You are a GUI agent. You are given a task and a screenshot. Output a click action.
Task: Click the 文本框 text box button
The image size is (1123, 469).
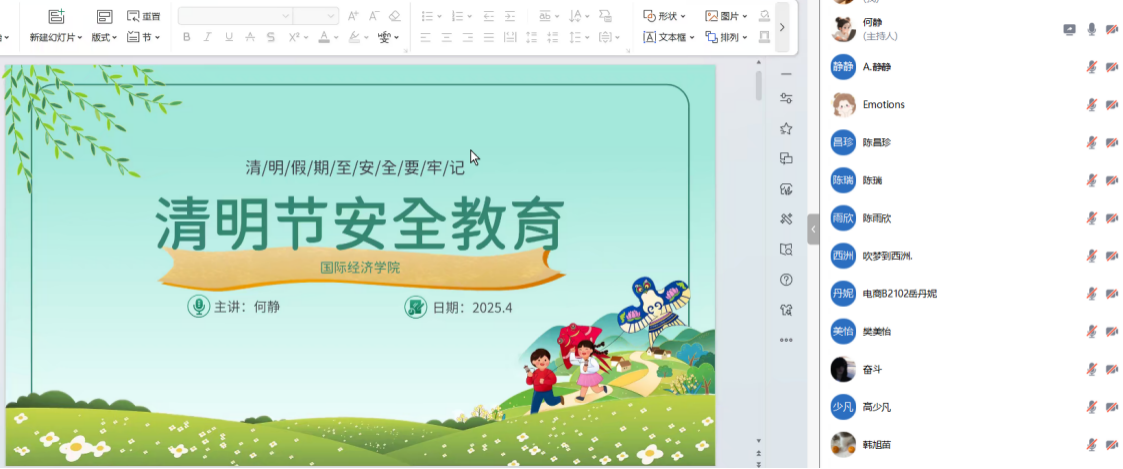coord(666,38)
